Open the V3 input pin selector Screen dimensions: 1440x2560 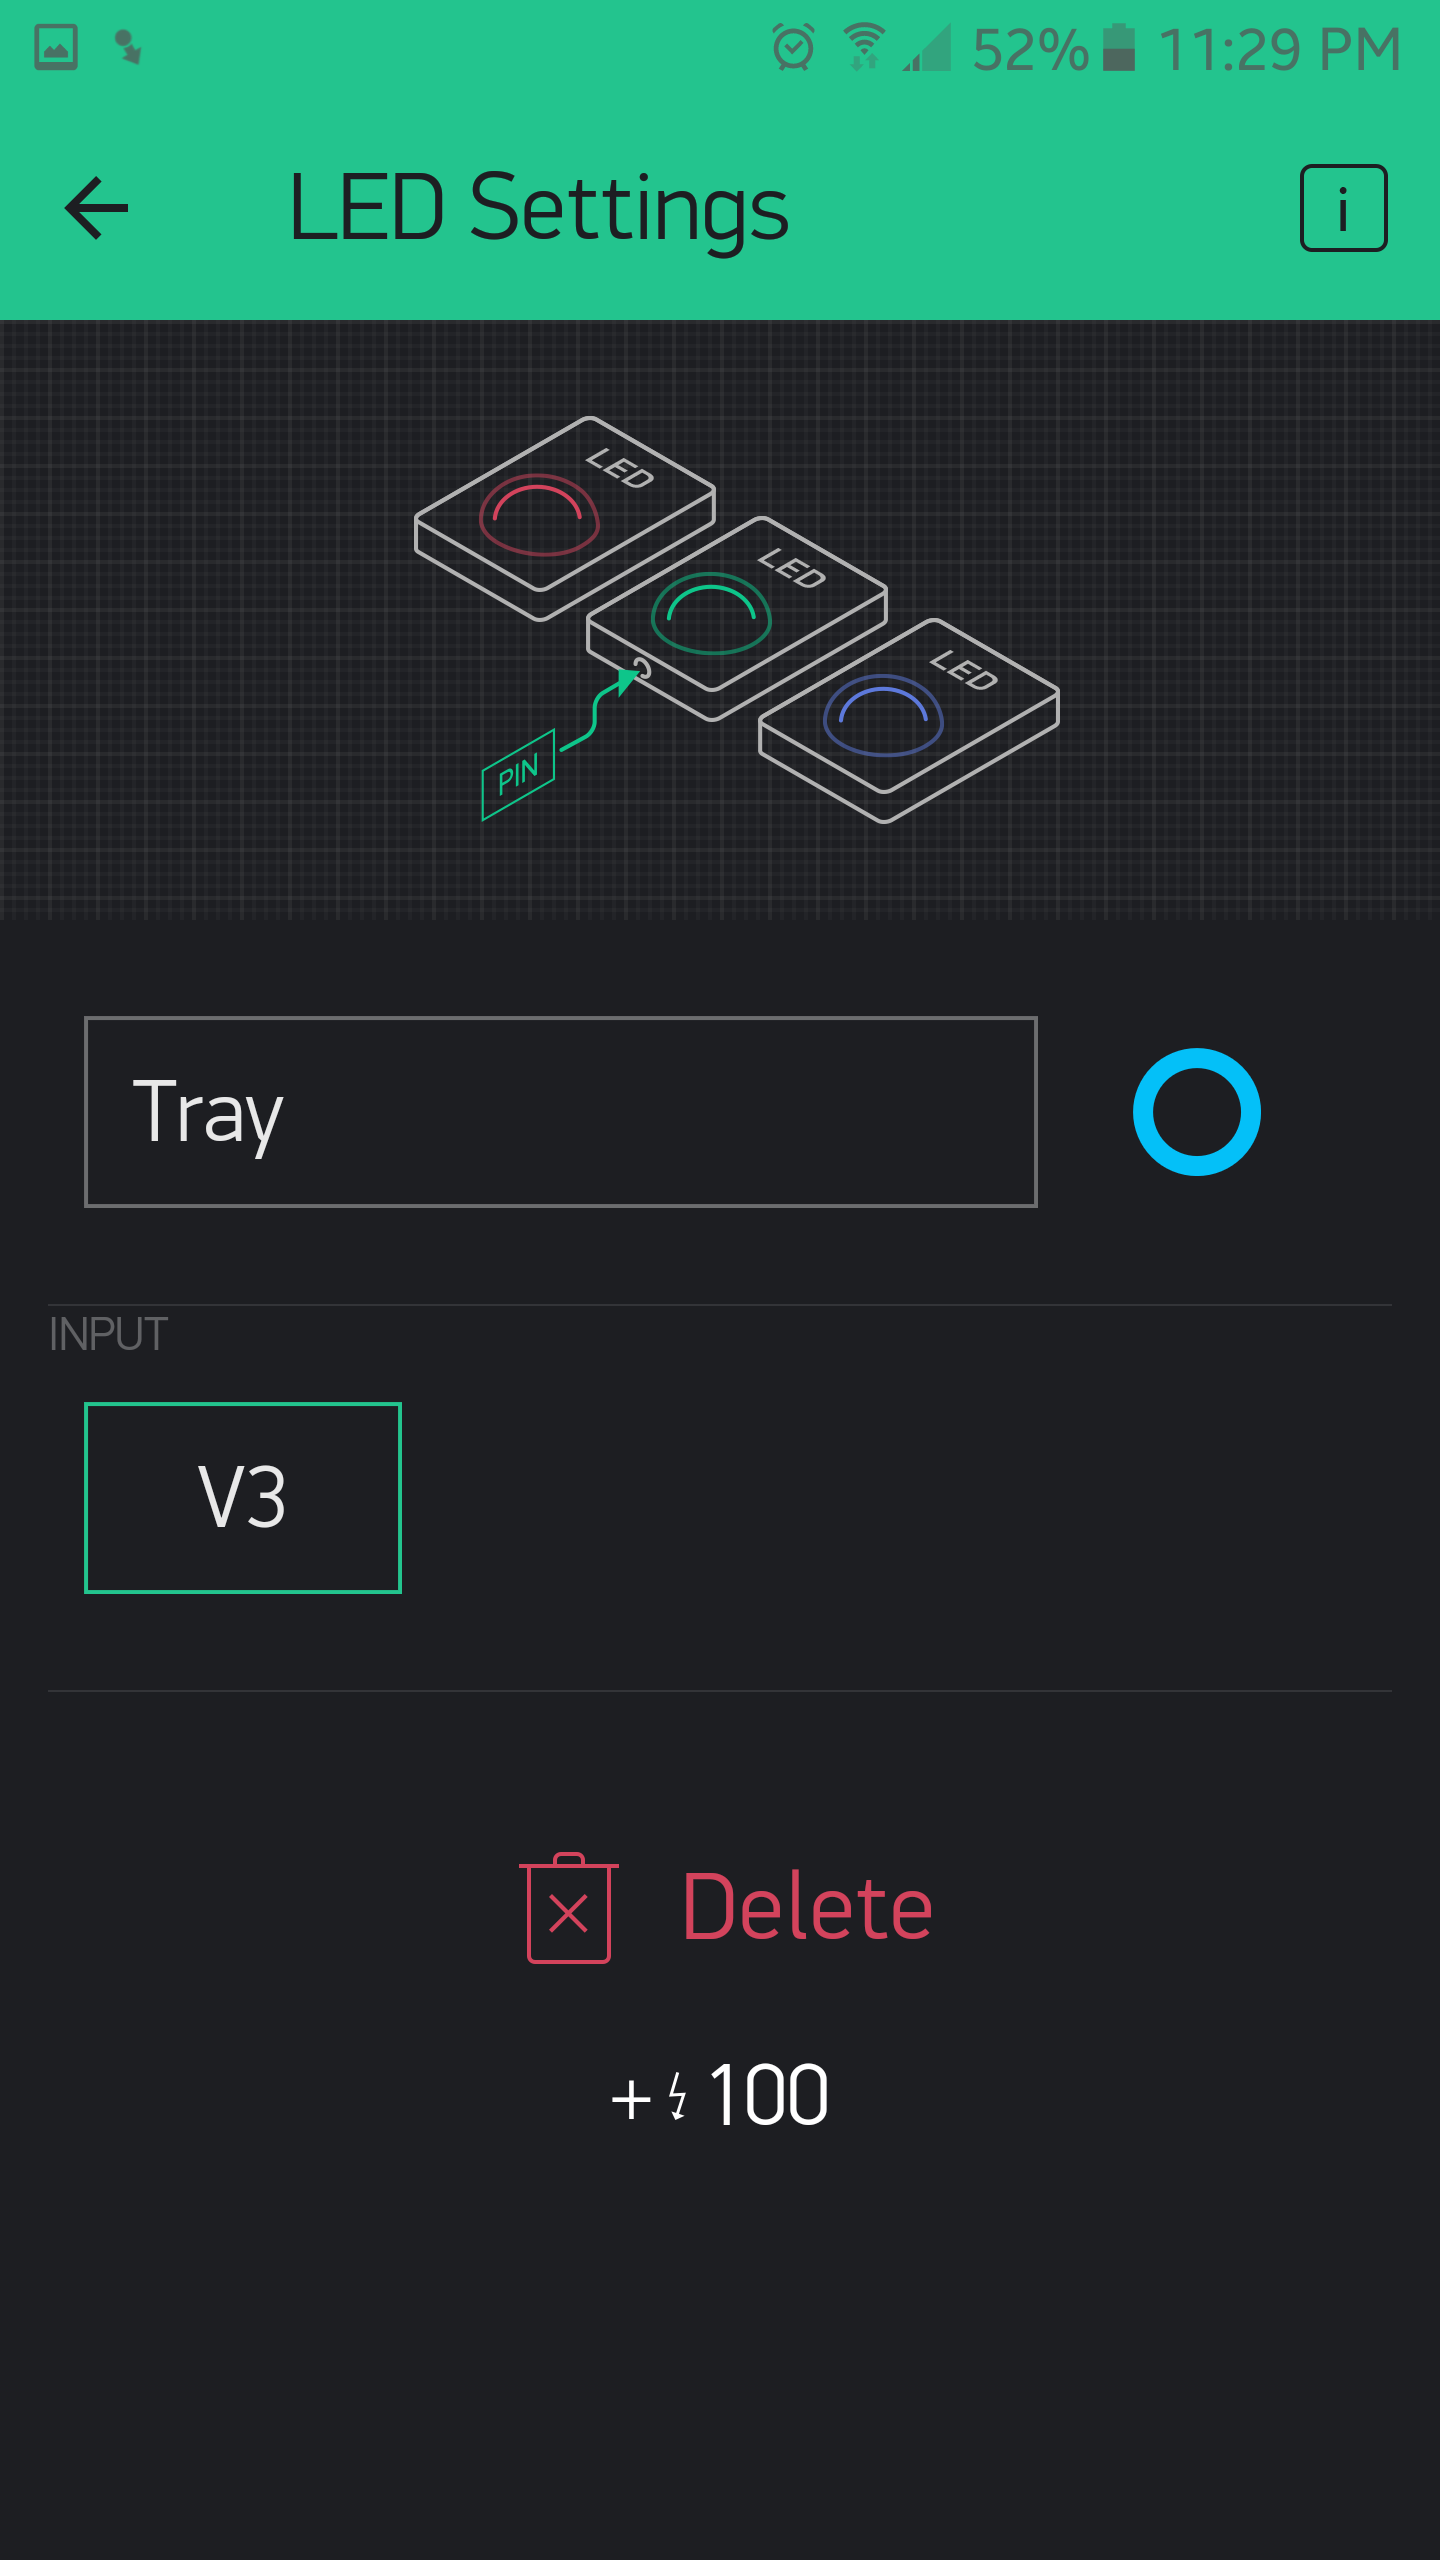pos(243,1497)
